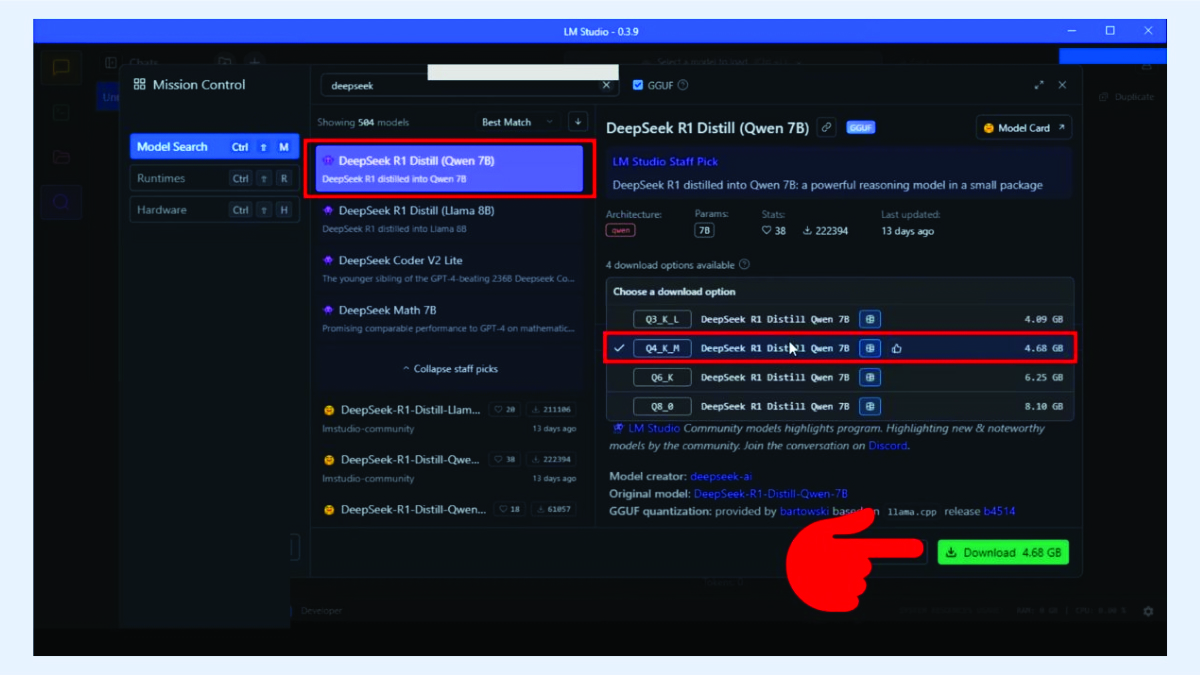Open the Chat icon in left sidebar

[x=61, y=68]
